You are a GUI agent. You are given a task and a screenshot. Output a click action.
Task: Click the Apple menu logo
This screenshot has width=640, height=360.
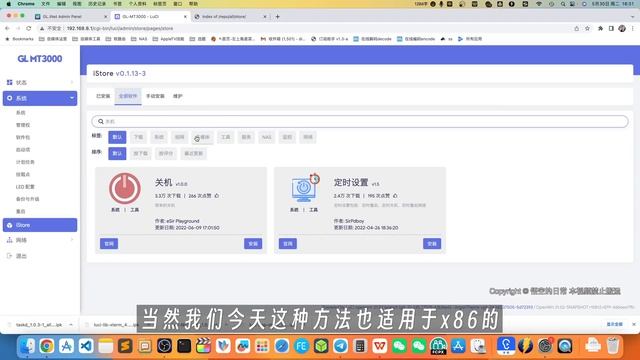[x=8, y=4]
